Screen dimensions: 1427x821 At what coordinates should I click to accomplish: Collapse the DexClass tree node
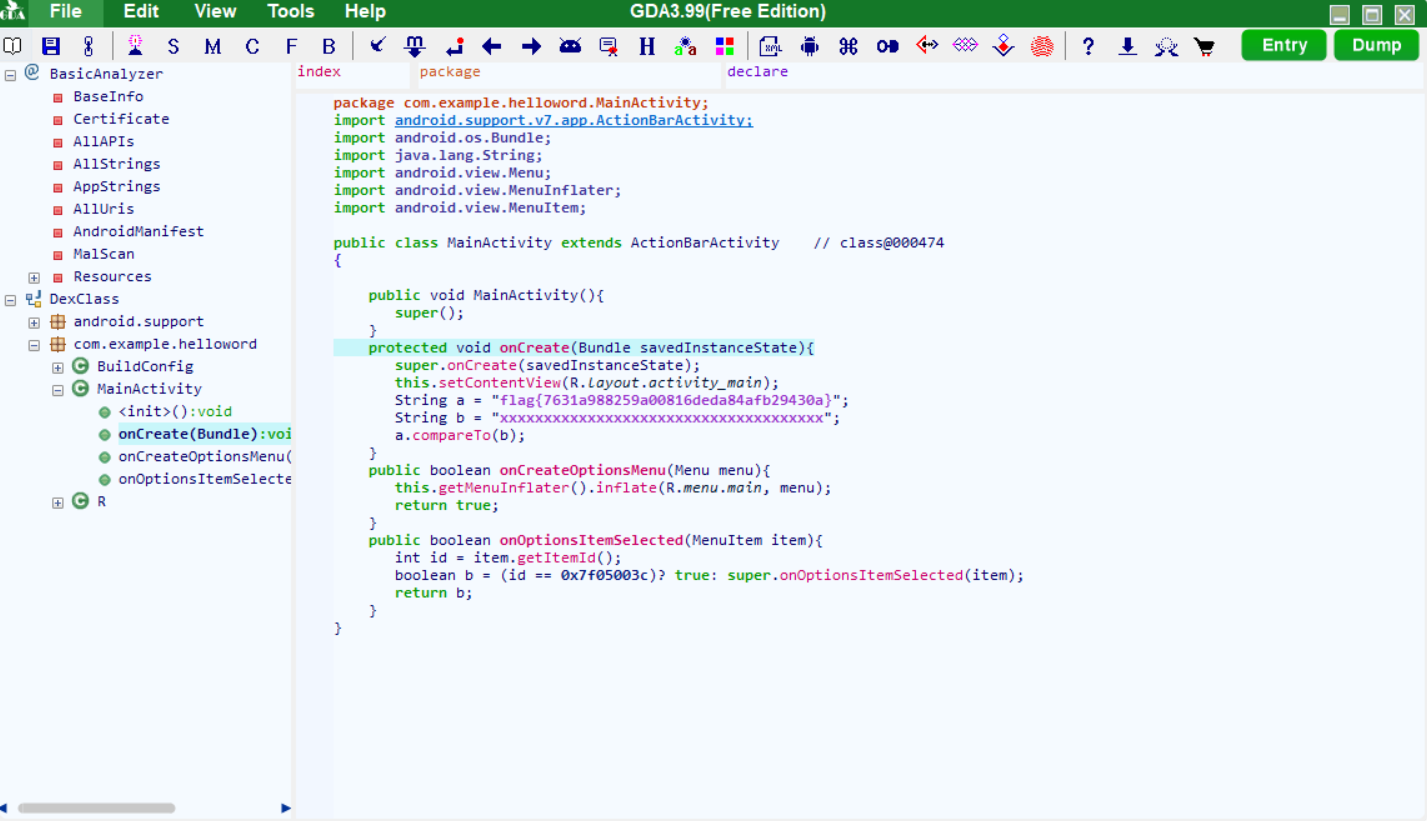tap(10, 300)
